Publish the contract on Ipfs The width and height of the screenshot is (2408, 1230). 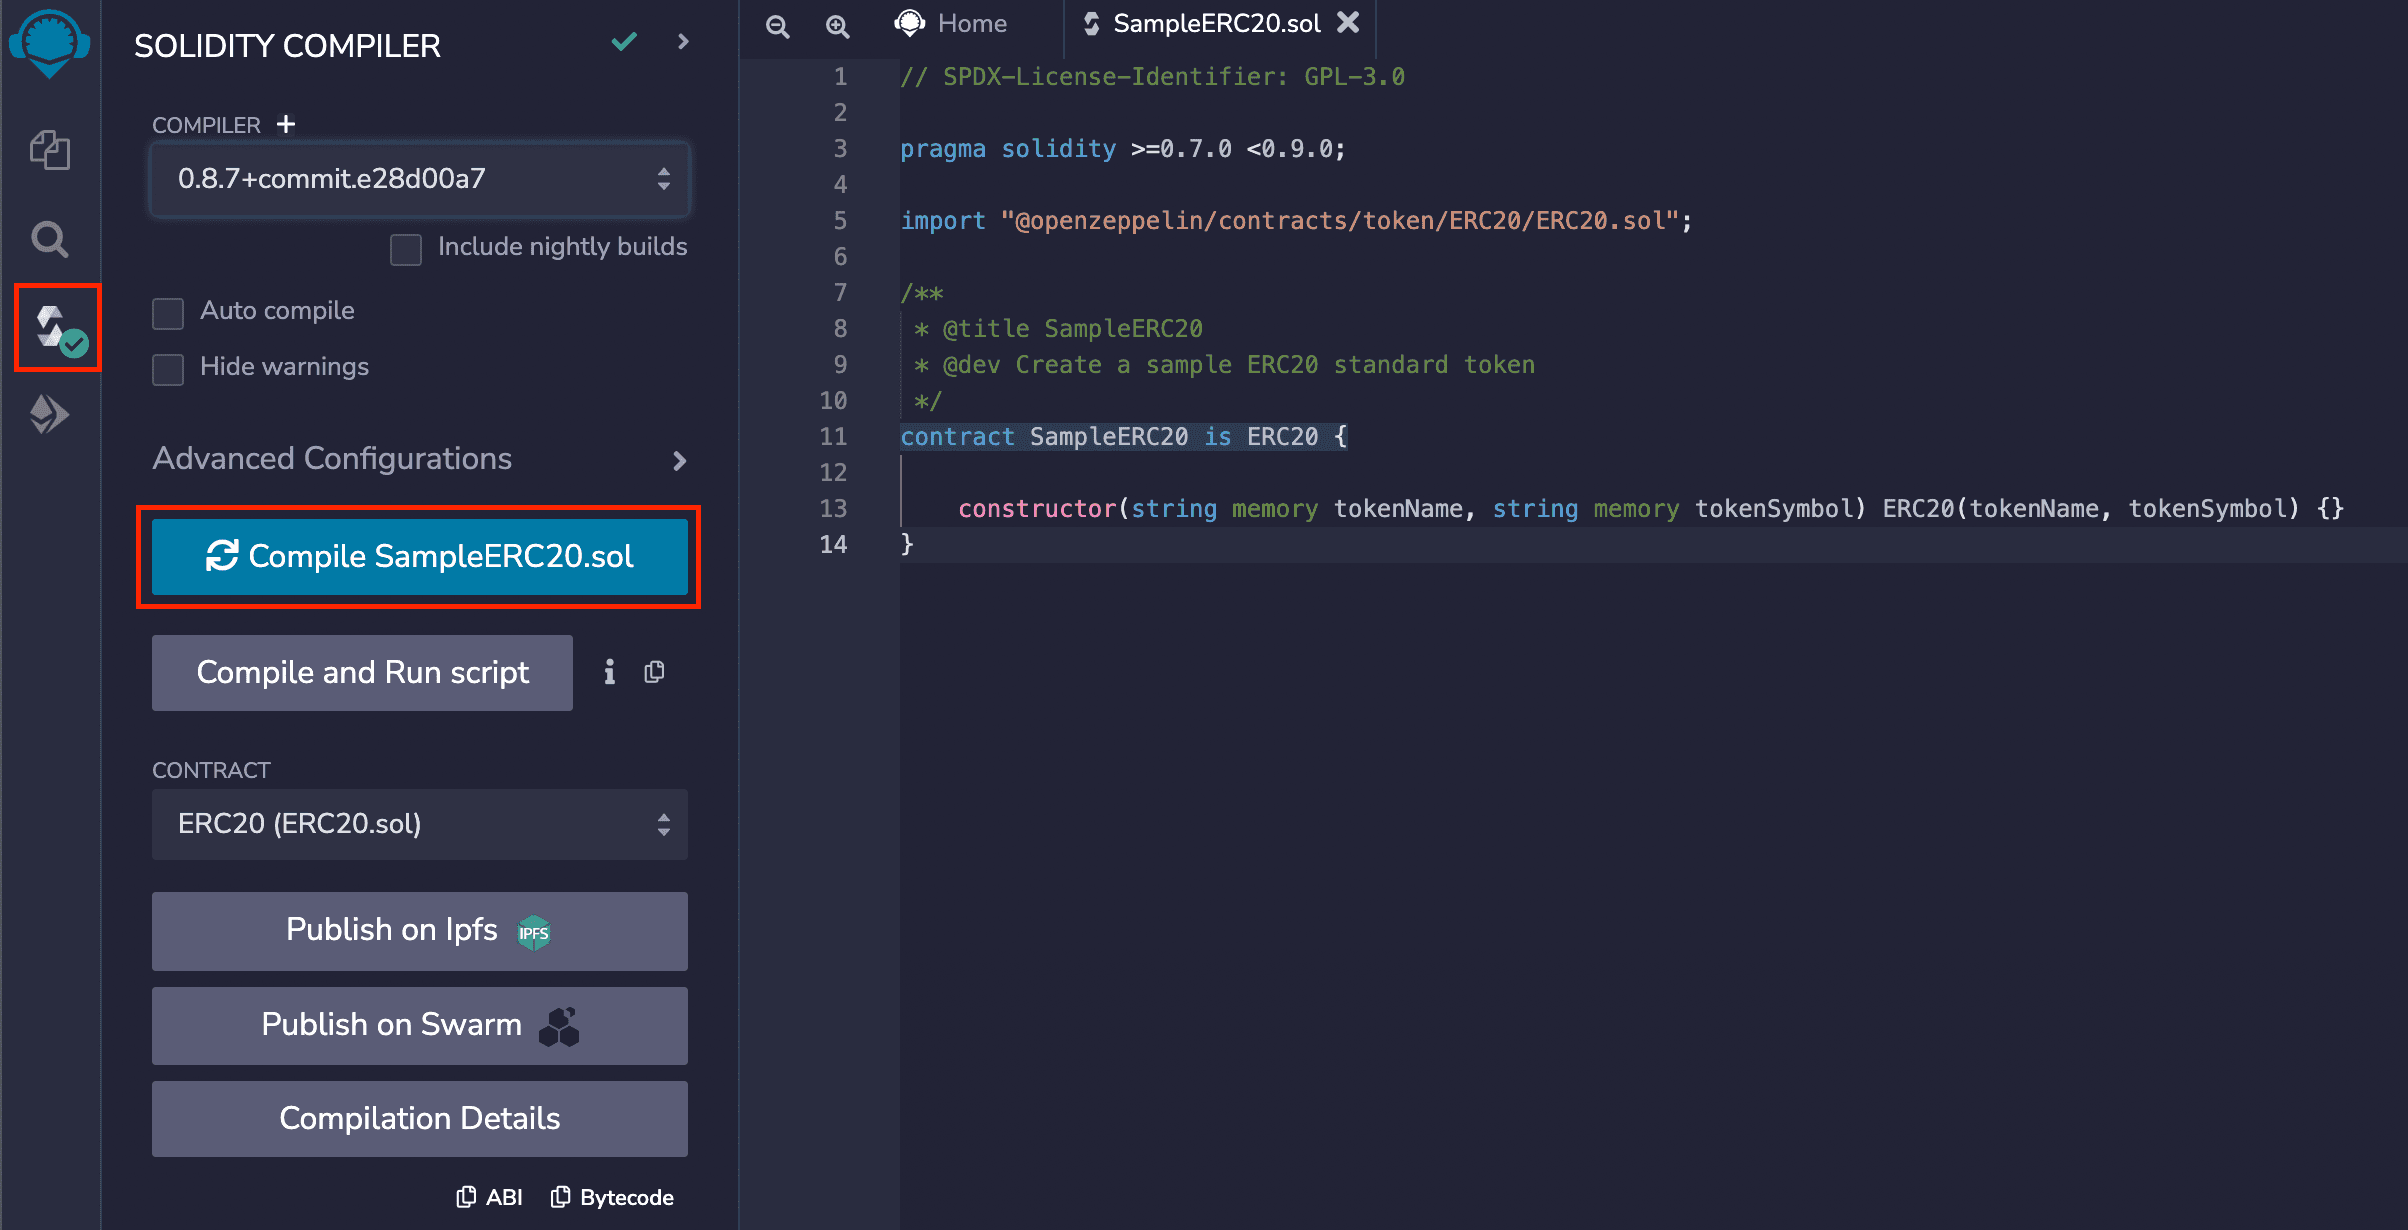click(419, 930)
